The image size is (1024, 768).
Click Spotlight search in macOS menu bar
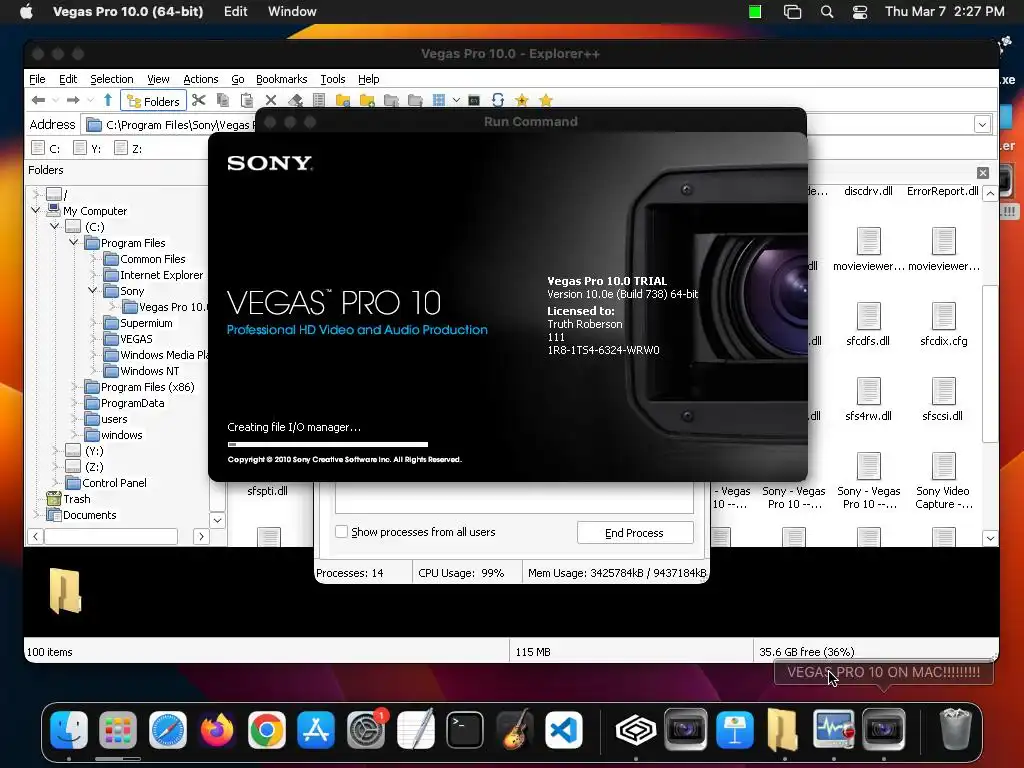pos(827,12)
